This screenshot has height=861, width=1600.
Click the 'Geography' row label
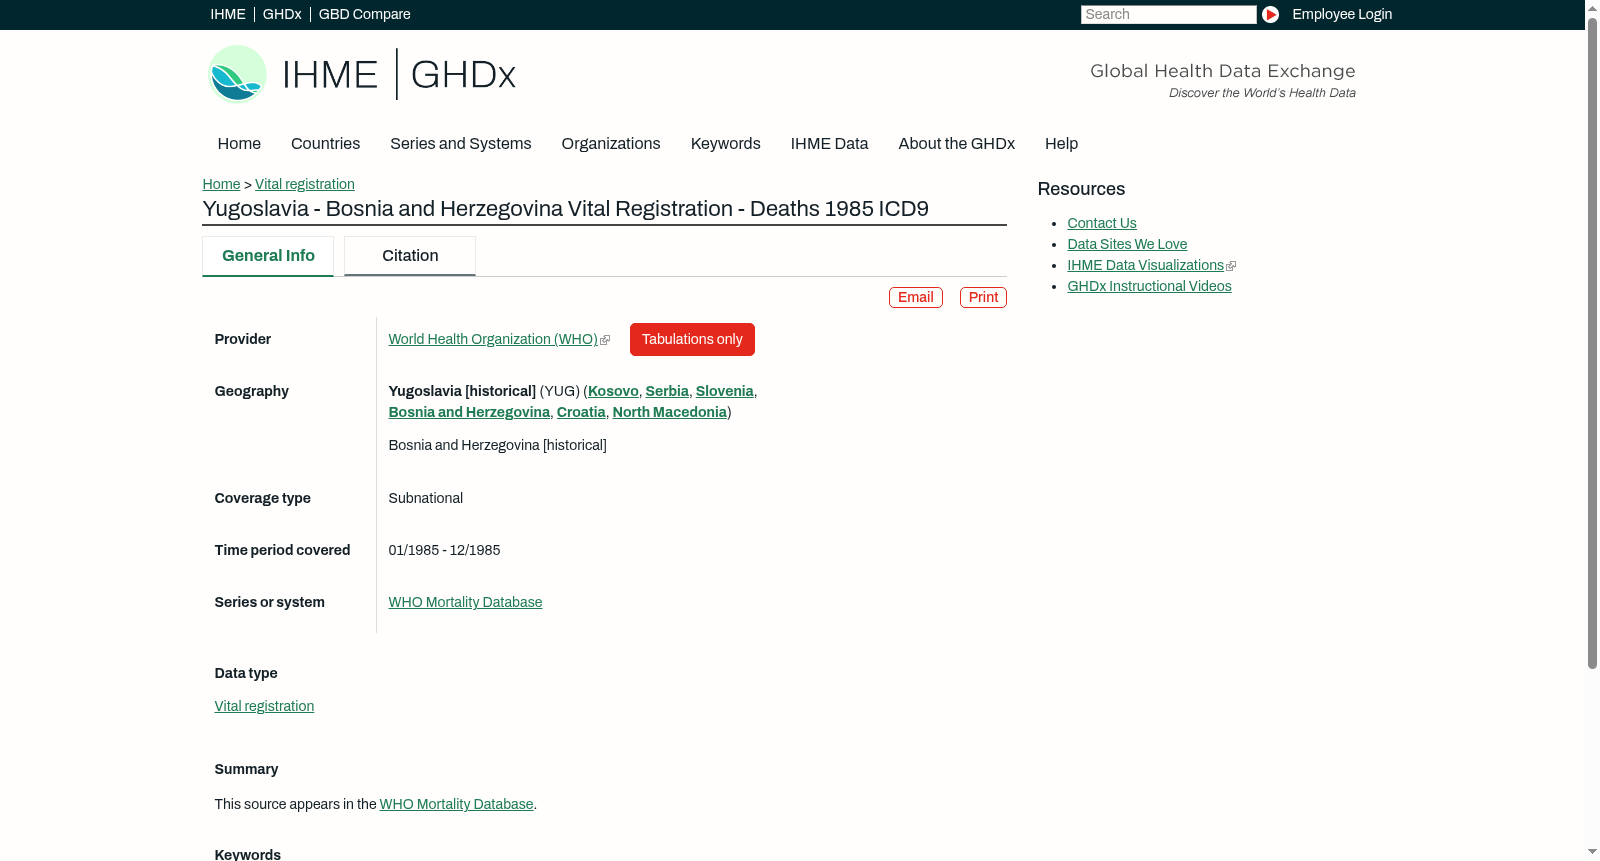(251, 392)
